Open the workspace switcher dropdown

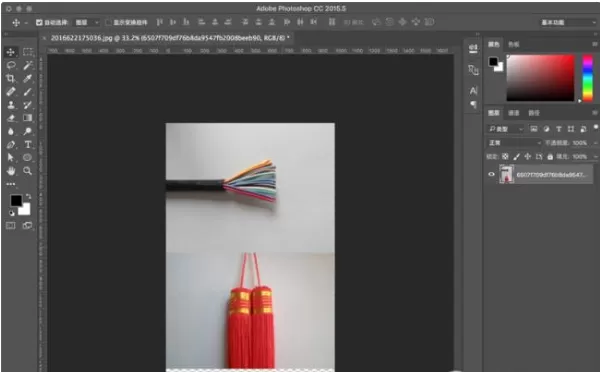tap(568, 23)
